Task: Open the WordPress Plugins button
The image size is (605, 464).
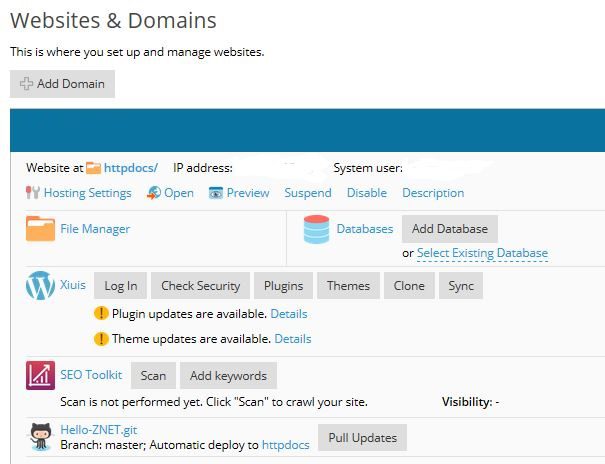Action: click(283, 285)
